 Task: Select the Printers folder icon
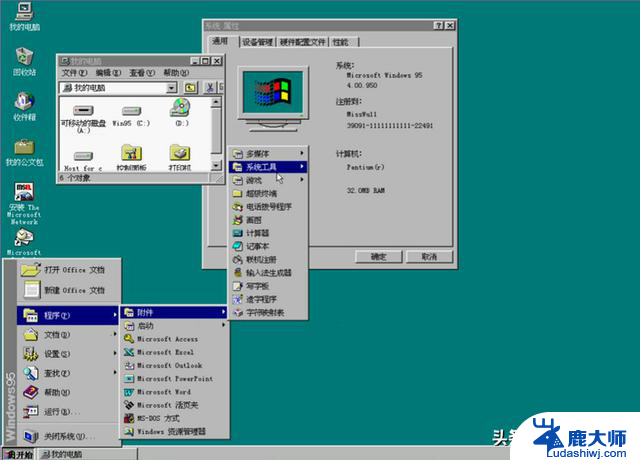180,158
